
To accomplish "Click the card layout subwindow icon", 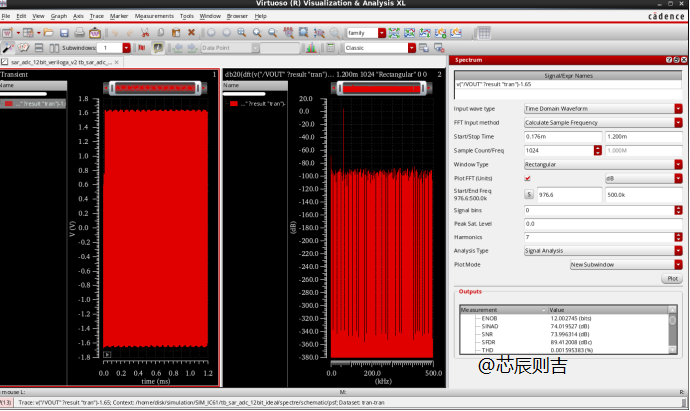I will [23, 48].
